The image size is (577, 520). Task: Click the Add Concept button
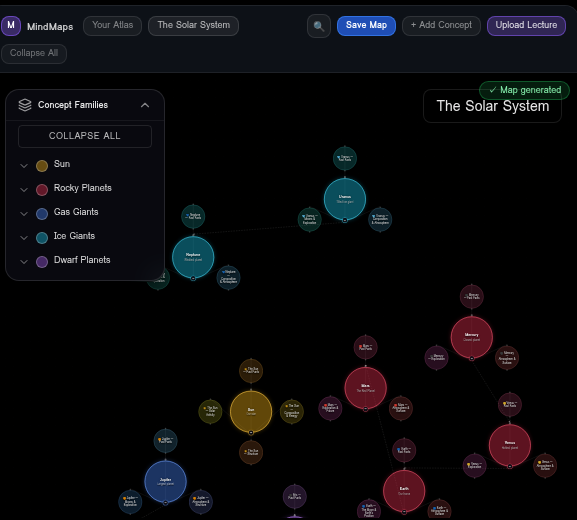tap(441, 25)
